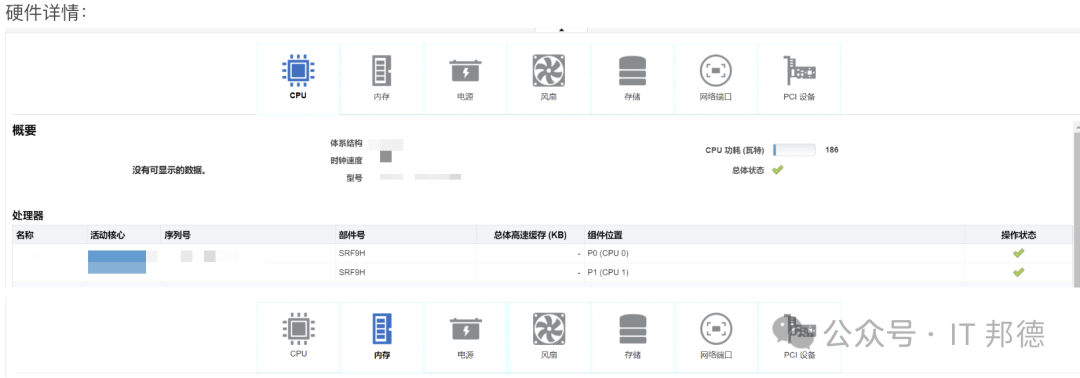Viewport: 1080px width, 378px height.
Task: Click the 风扇 label in the upper tab row
Action: (549, 96)
